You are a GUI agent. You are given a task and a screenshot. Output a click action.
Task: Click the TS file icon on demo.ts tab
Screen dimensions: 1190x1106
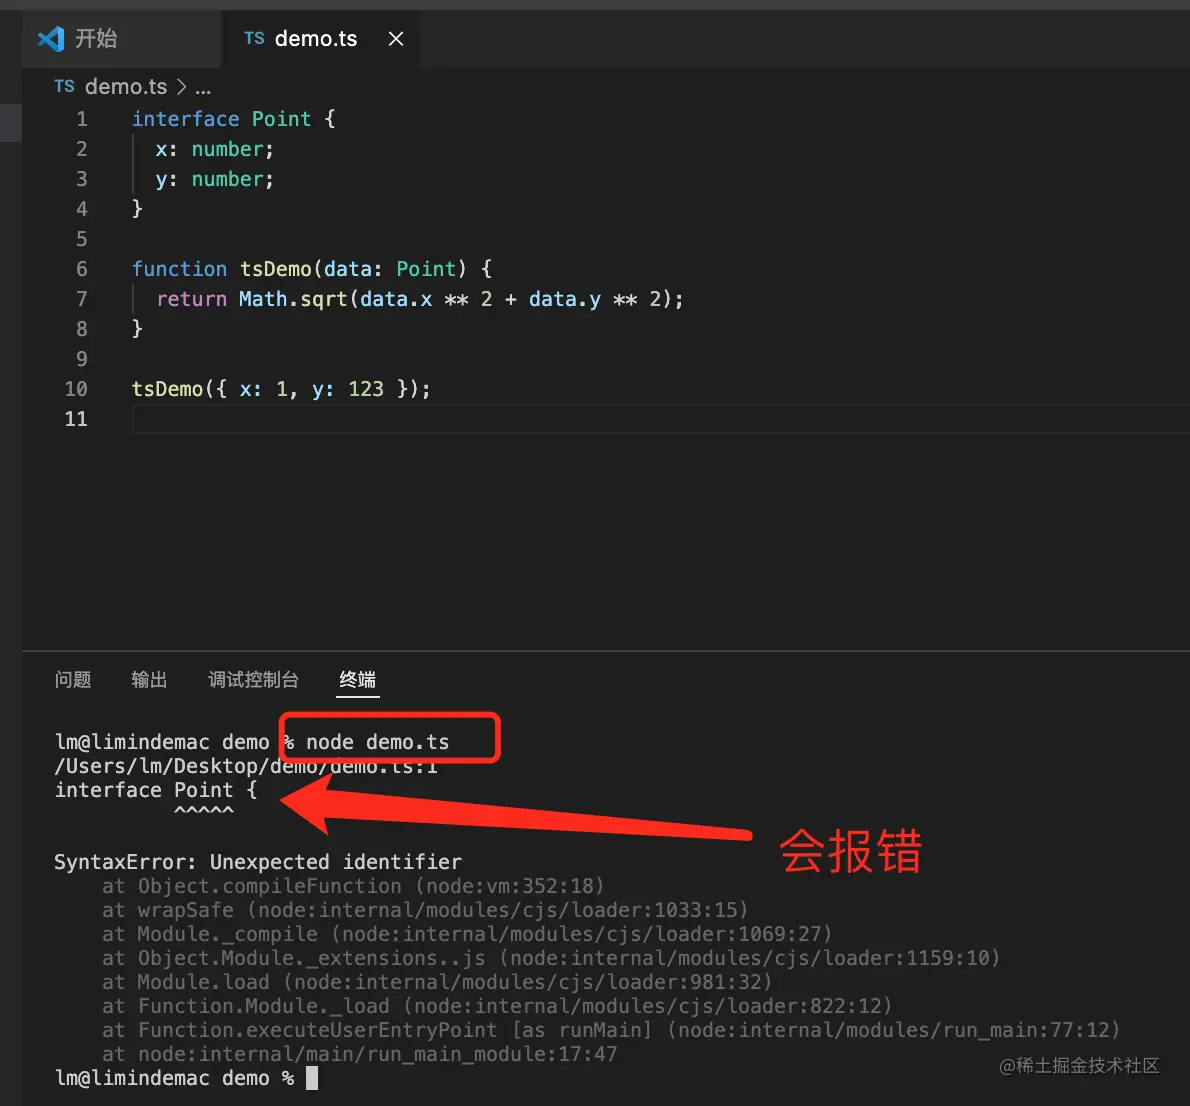pyautogui.click(x=254, y=38)
